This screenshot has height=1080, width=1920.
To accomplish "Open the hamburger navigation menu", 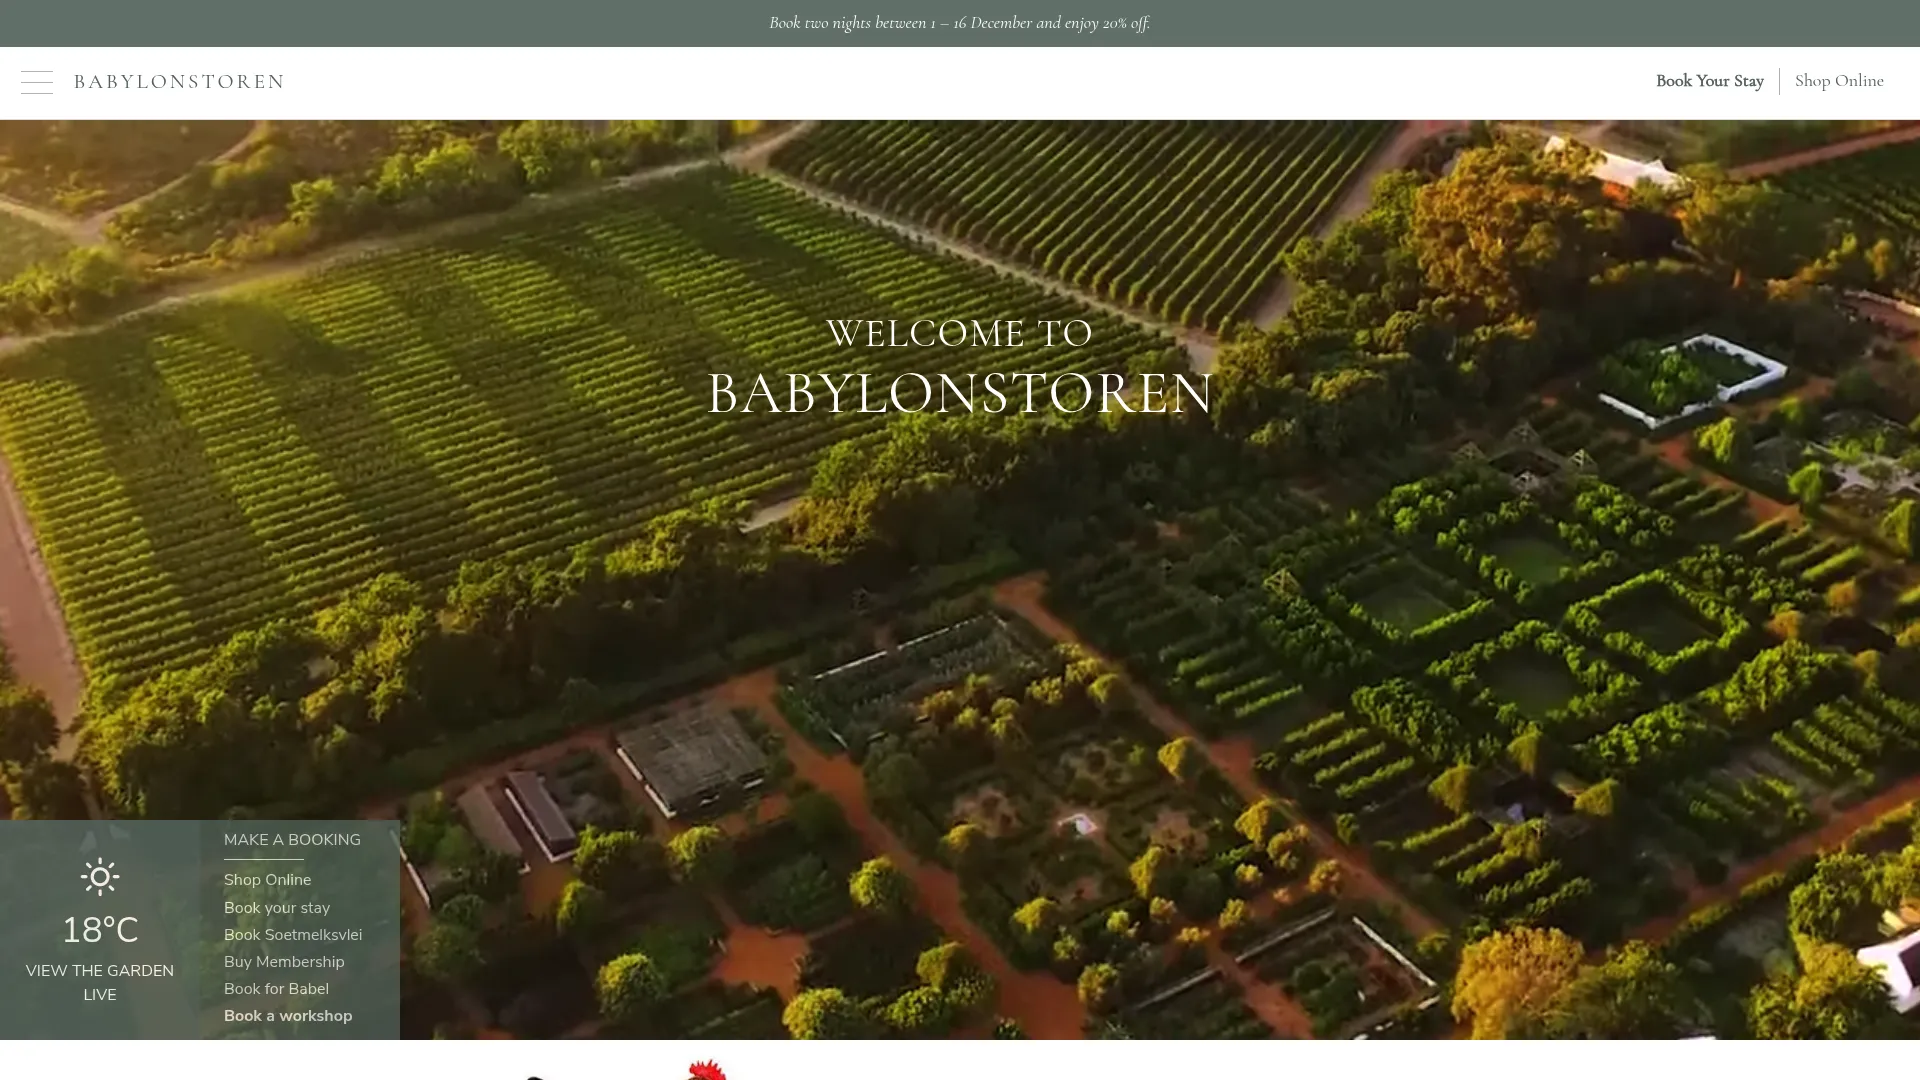I will pyautogui.click(x=37, y=82).
